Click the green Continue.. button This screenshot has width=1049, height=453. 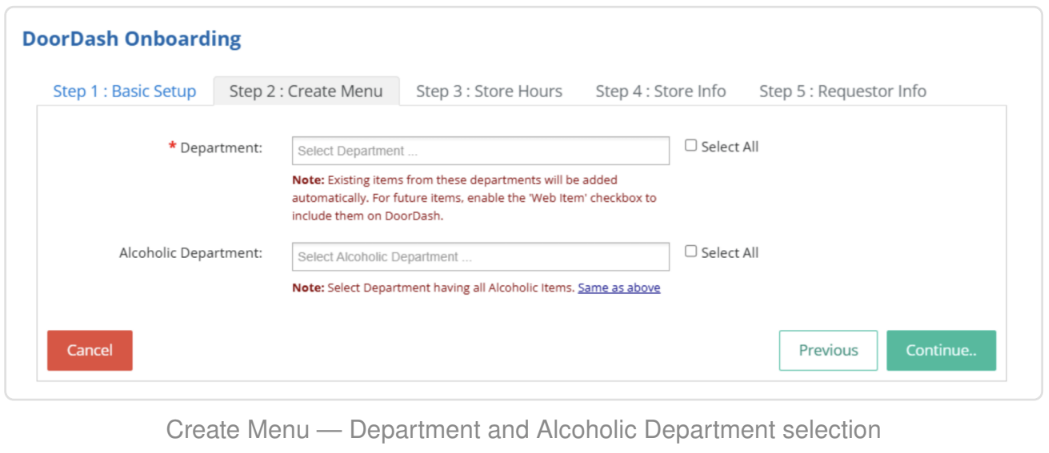941,350
